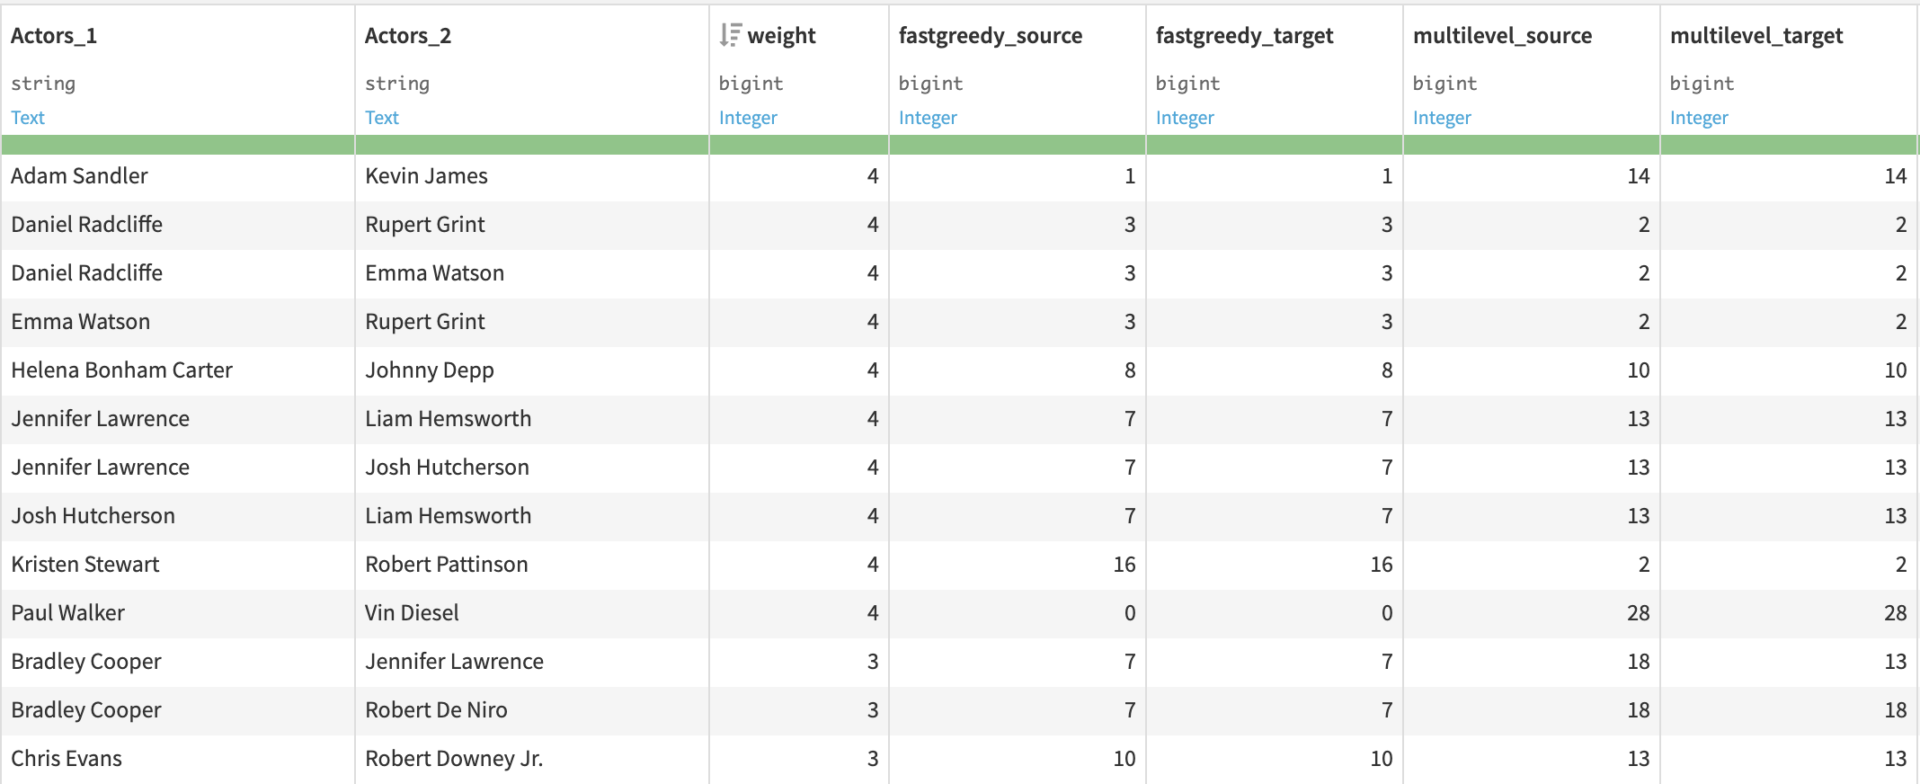
Task: Click the Text meaning link under Actors_1
Action: (x=28, y=118)
